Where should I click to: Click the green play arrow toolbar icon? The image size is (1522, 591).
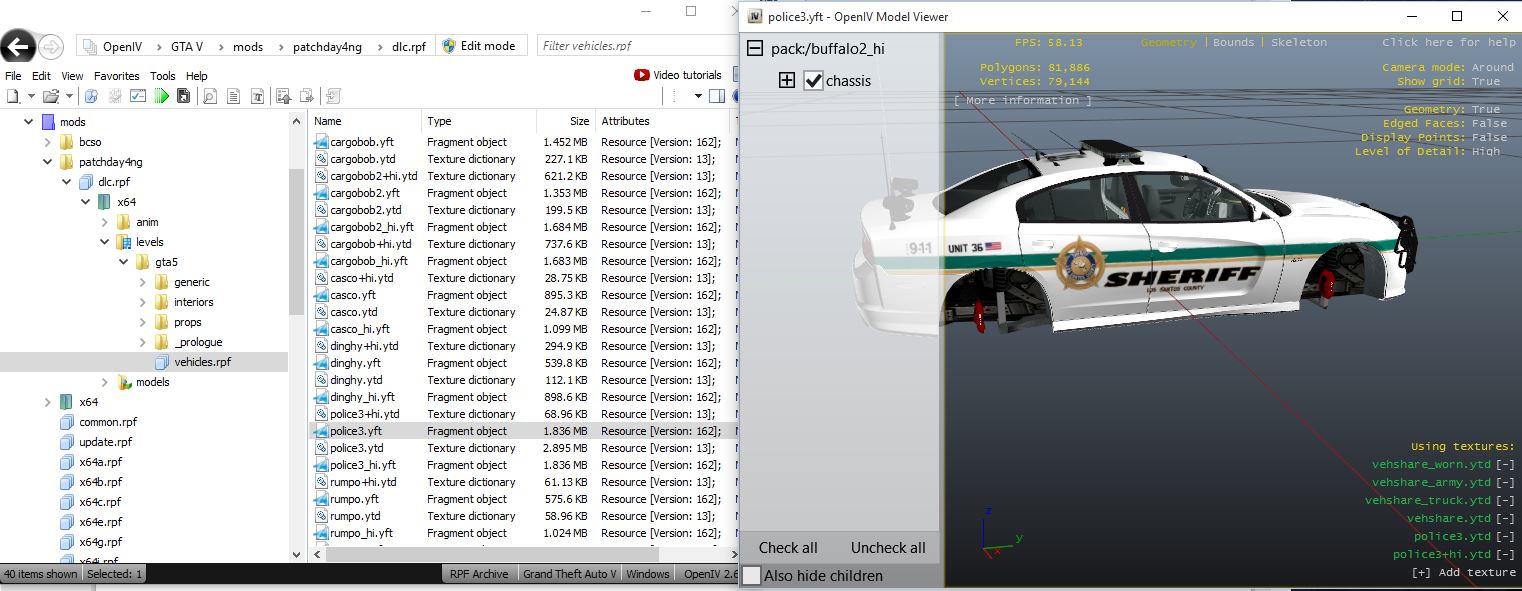(x=161, y=96)
